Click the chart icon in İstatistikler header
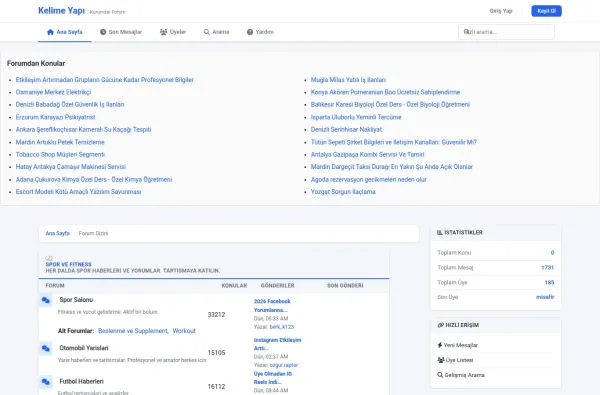Viewport: 600px width, 395px height. [440, 232]
